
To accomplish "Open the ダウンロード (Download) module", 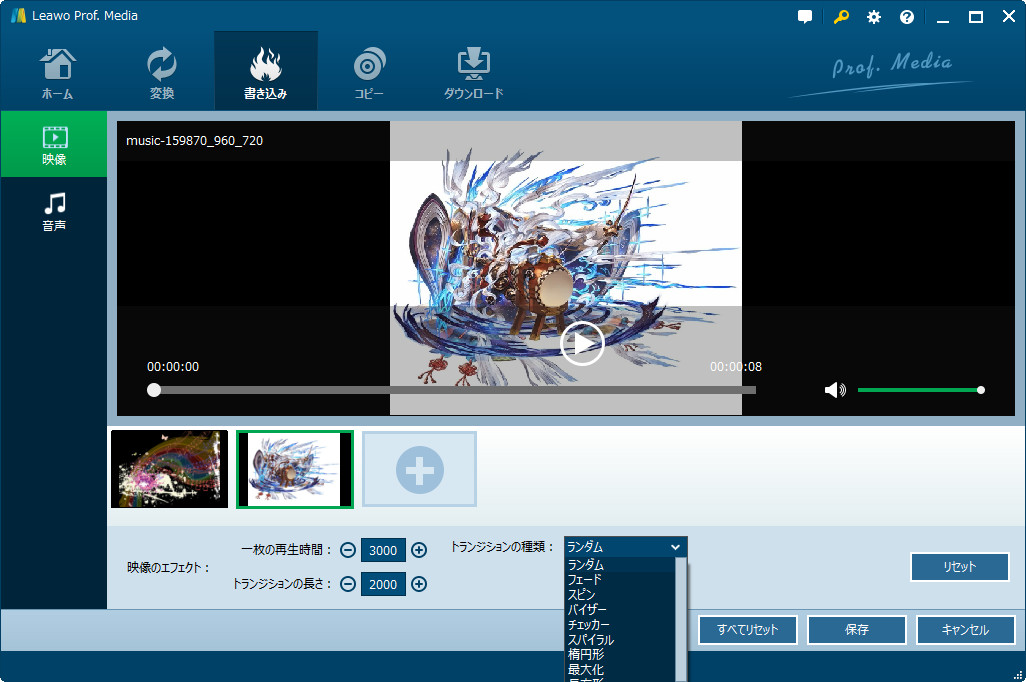I will click(474, 73).
